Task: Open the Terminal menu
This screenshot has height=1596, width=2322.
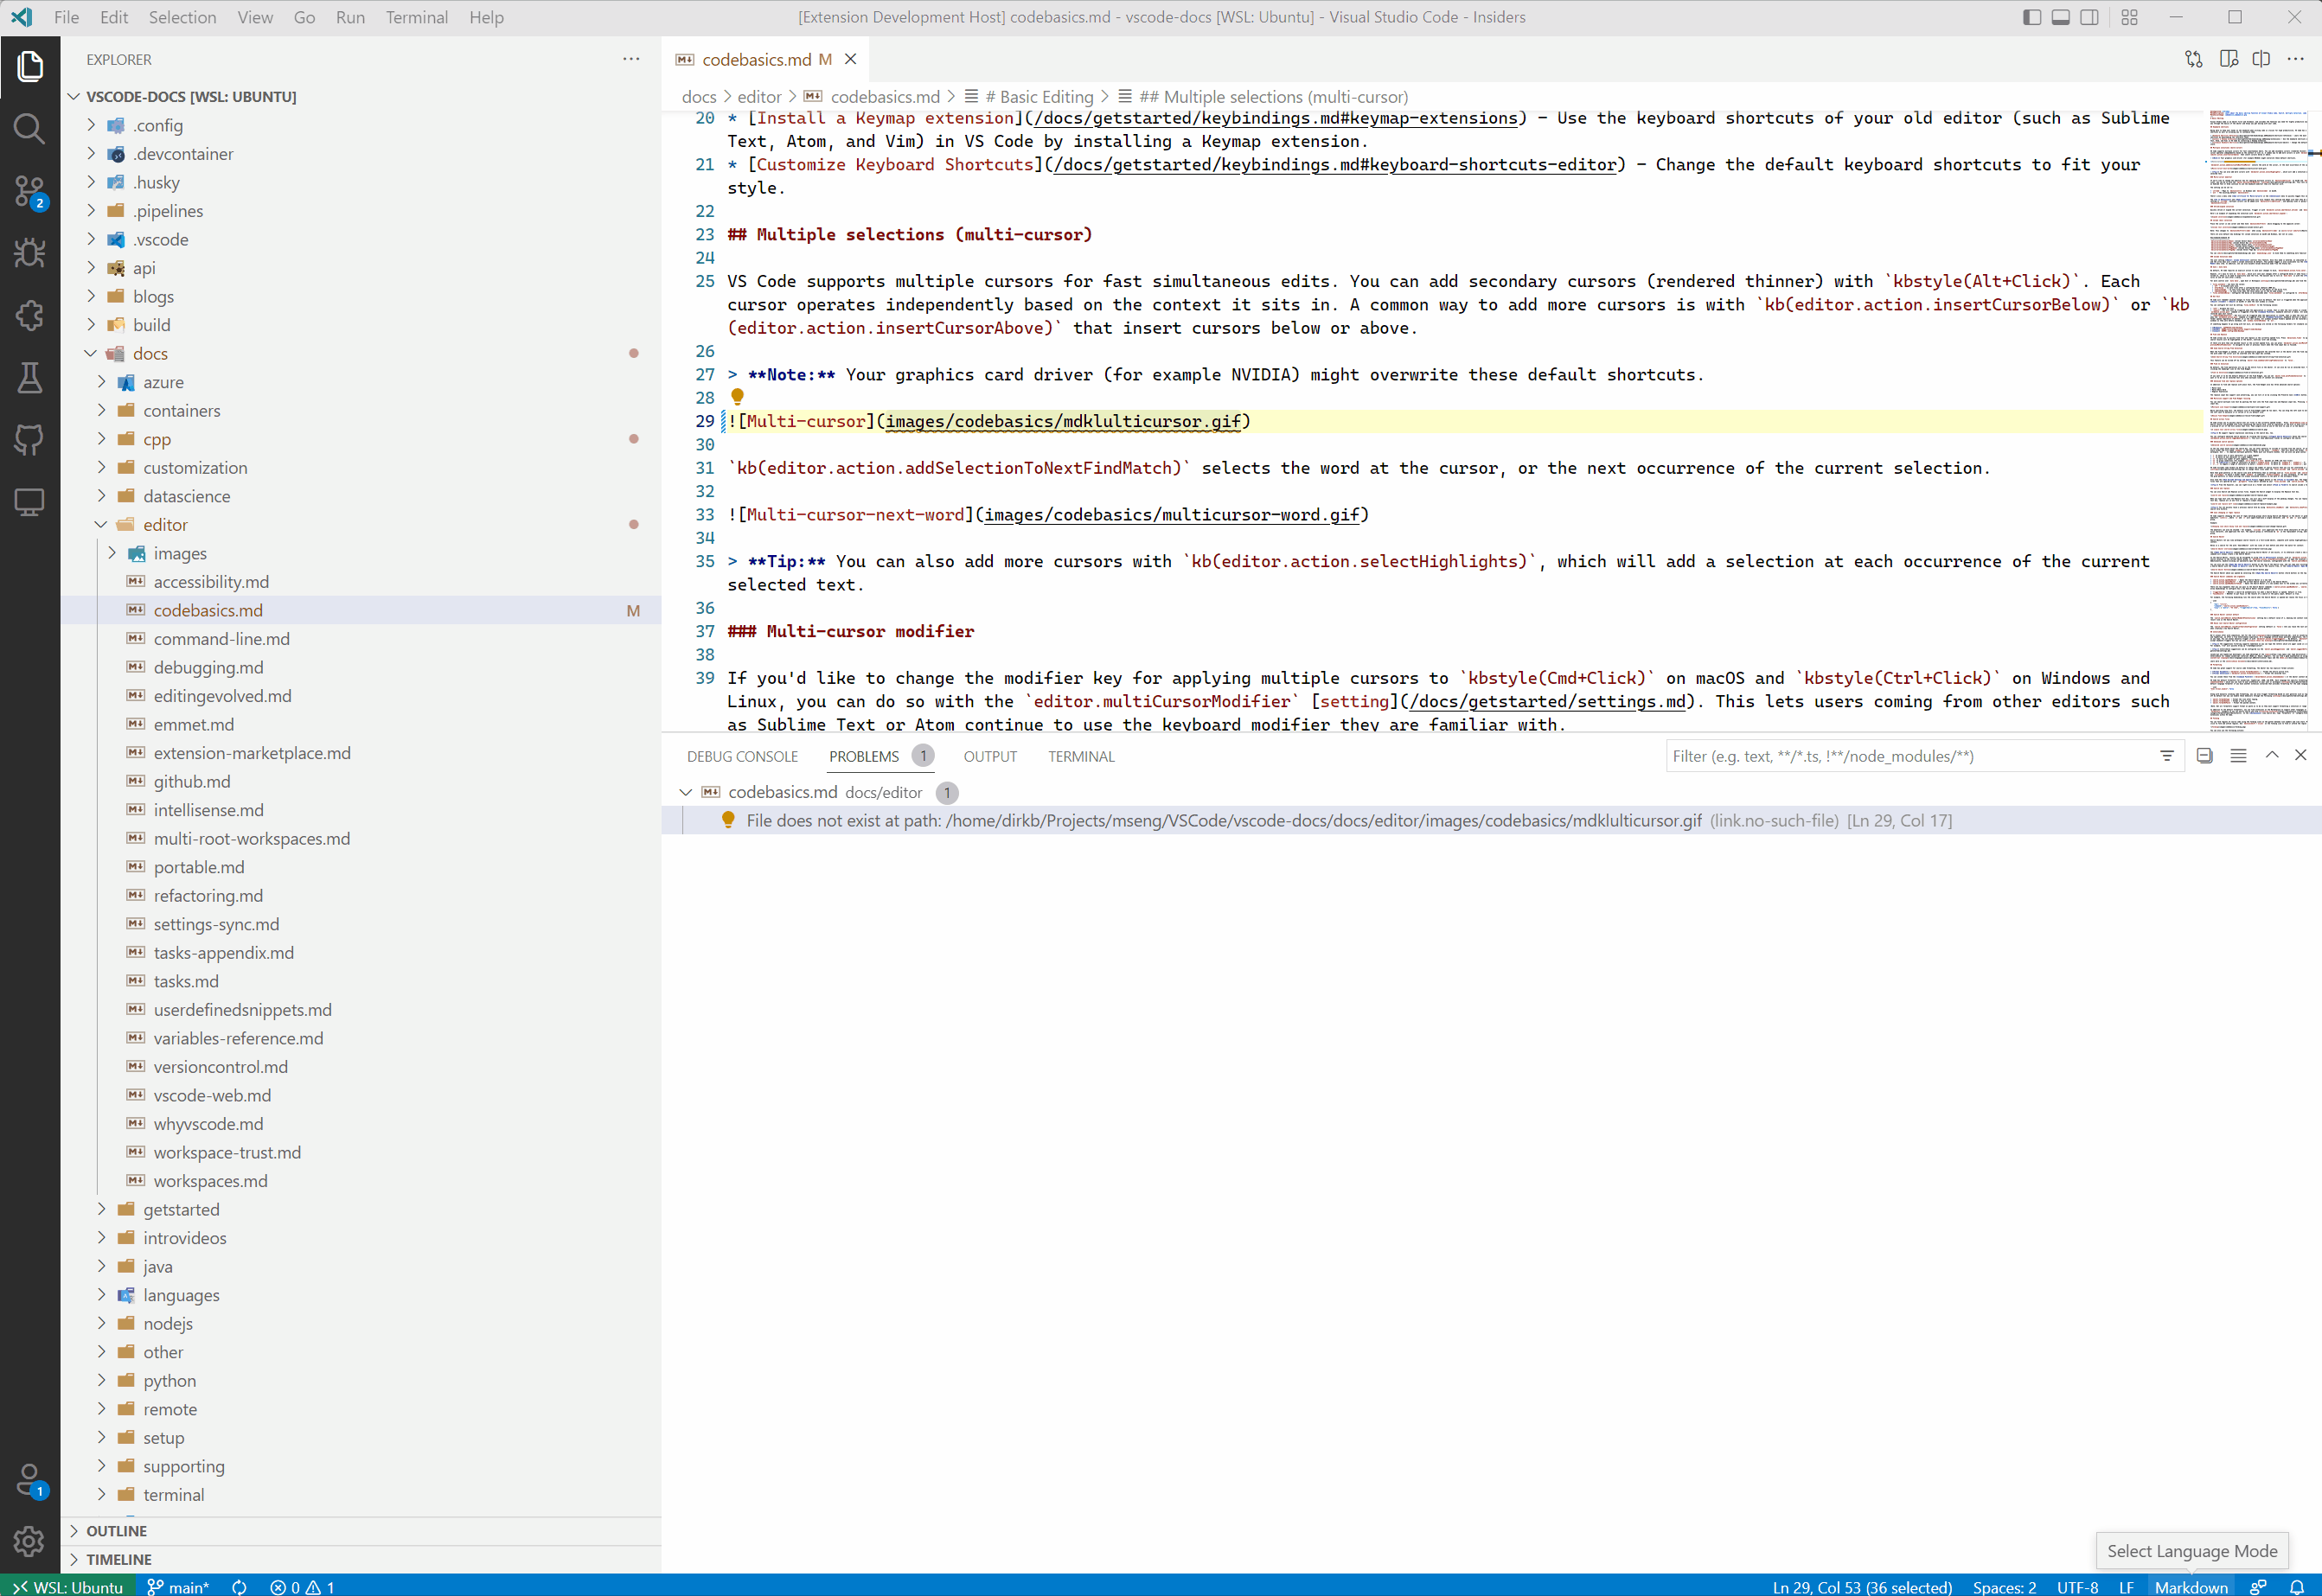Action: point(416,17)
